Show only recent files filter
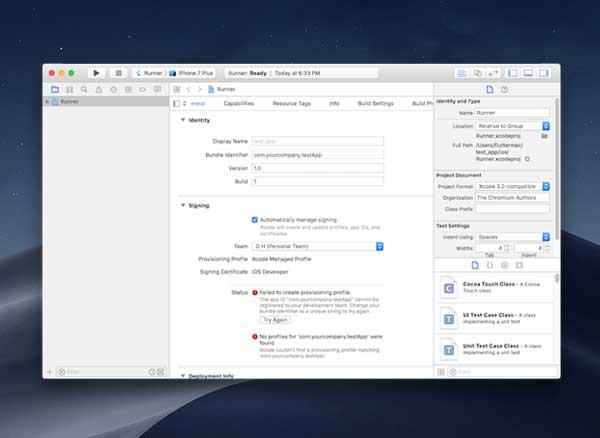 coord(152,372)
